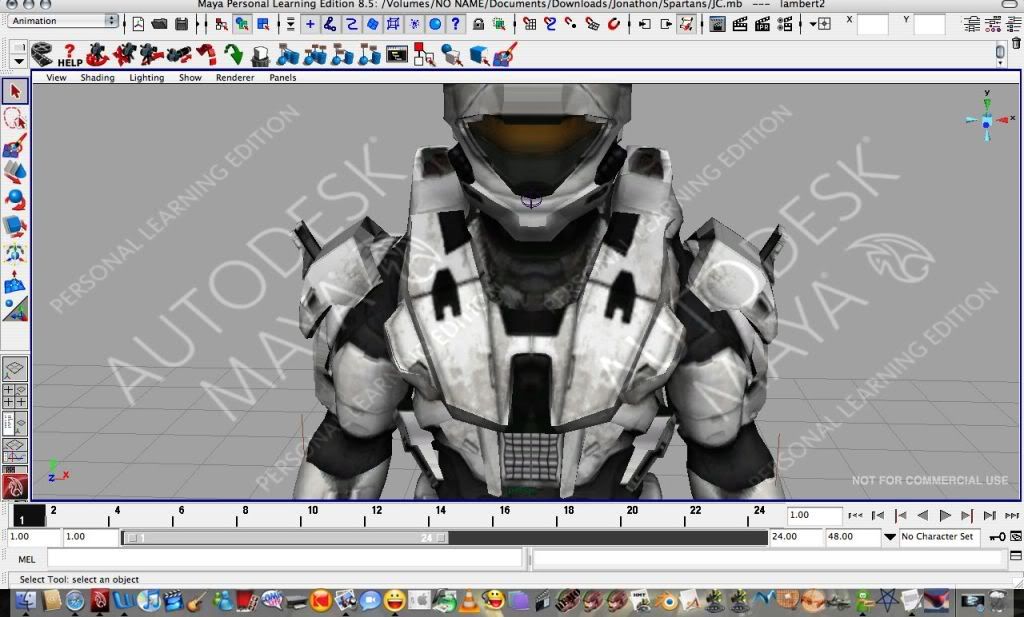Viewport: 1024px width, 617px height.
Task: Click the playback range slider bar
Action: (286, 538)
